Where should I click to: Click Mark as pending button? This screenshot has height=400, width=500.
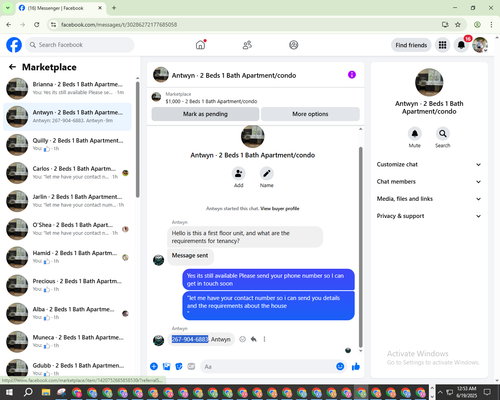tap(205, 114)
